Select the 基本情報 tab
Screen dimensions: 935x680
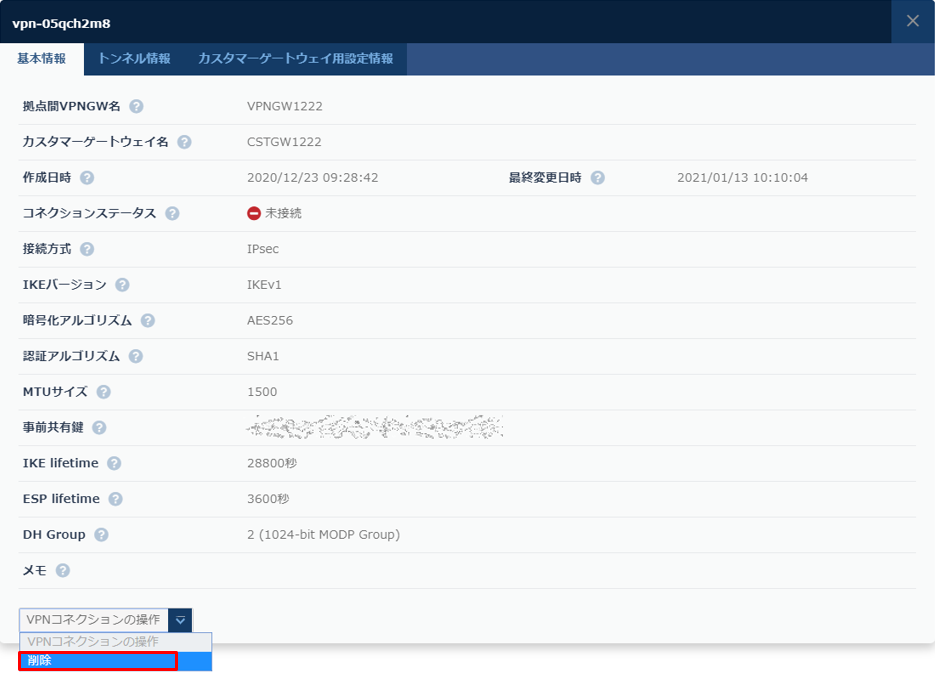click(42, 59)
